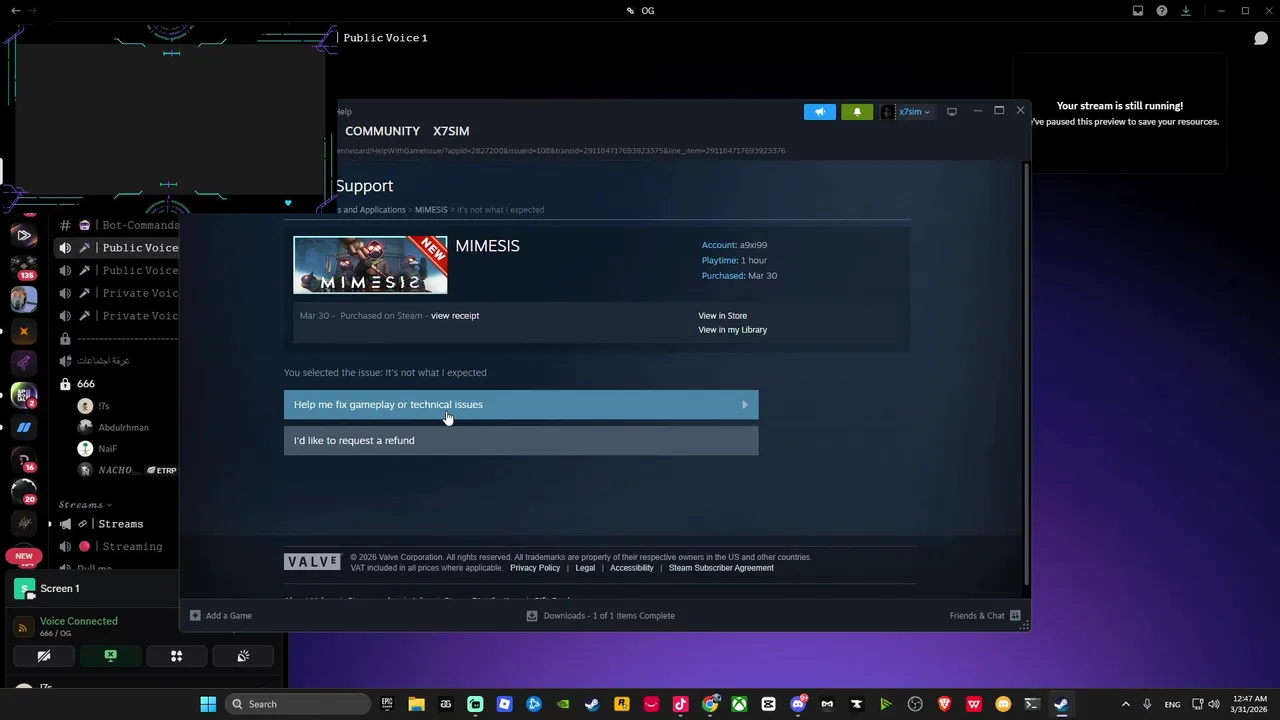Open Steam notifications bell
This screenshot has height=720, width=1280.
pos(857,112)
